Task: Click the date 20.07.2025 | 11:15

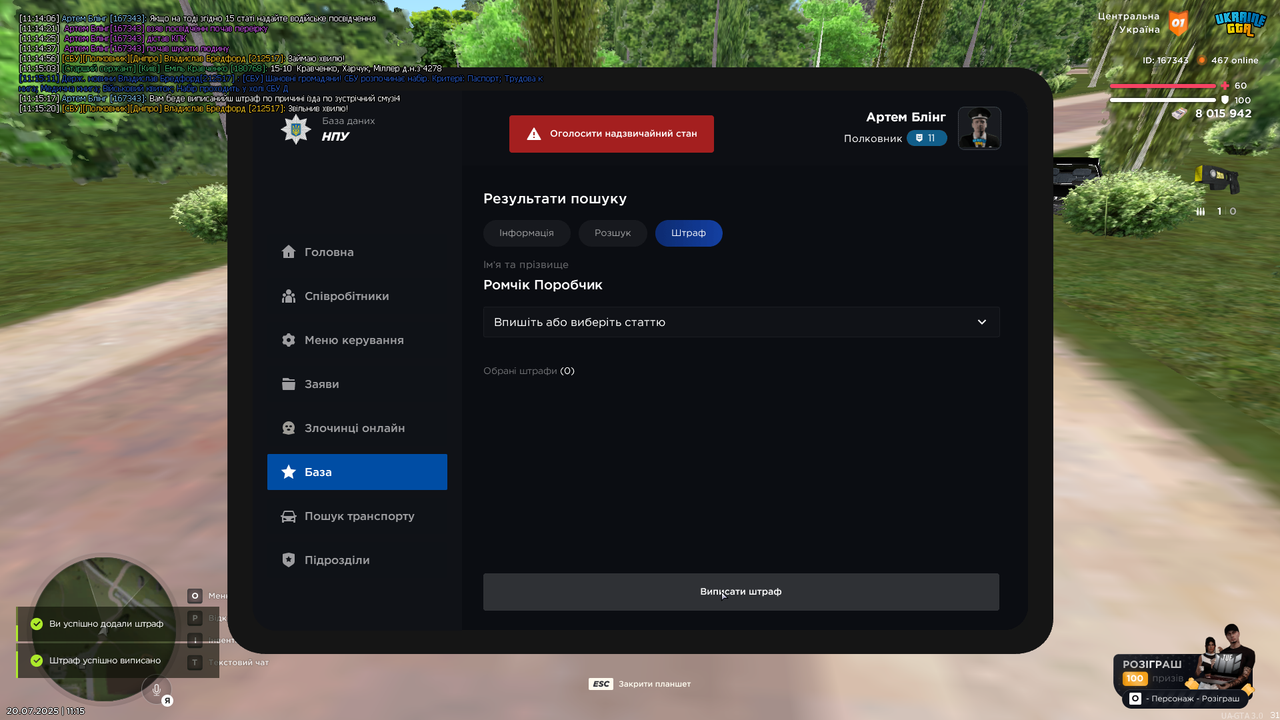Action: 46,711
